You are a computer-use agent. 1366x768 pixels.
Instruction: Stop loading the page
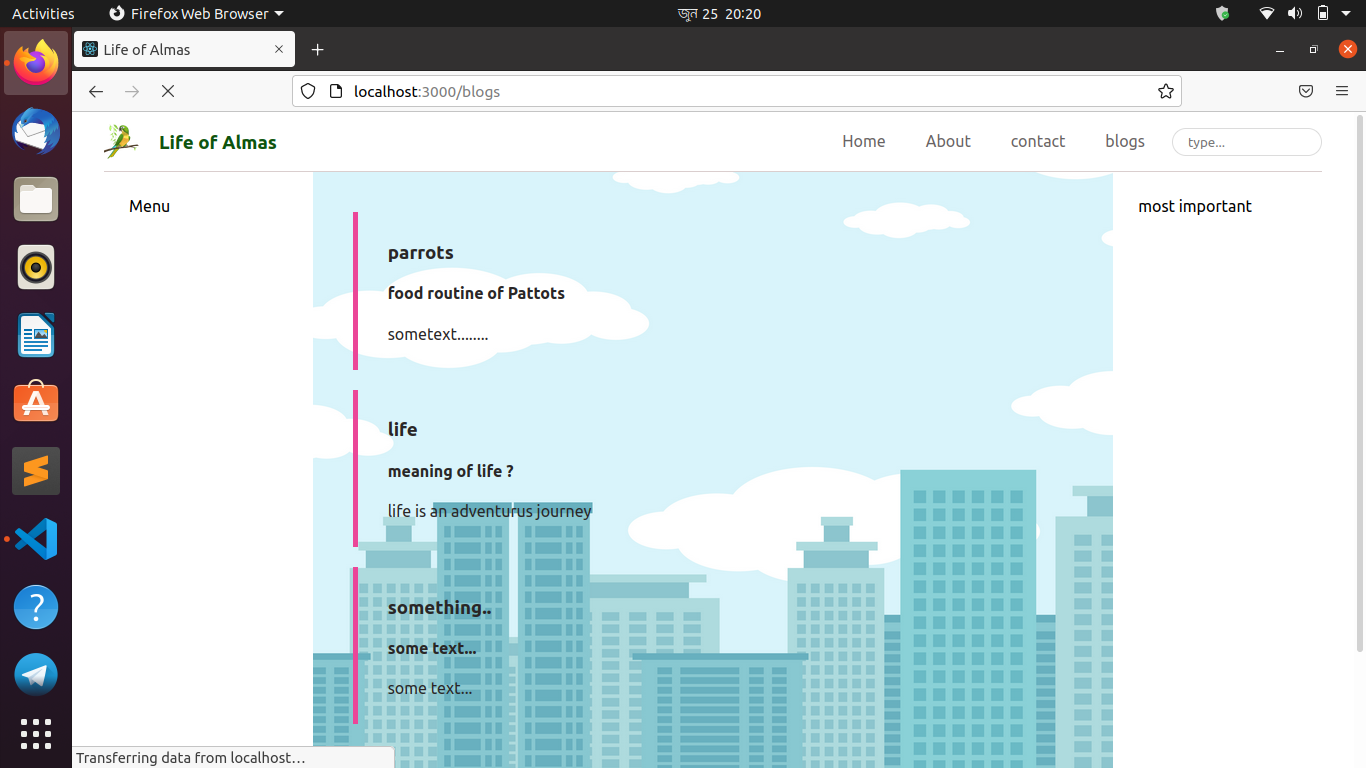[167, 91]
